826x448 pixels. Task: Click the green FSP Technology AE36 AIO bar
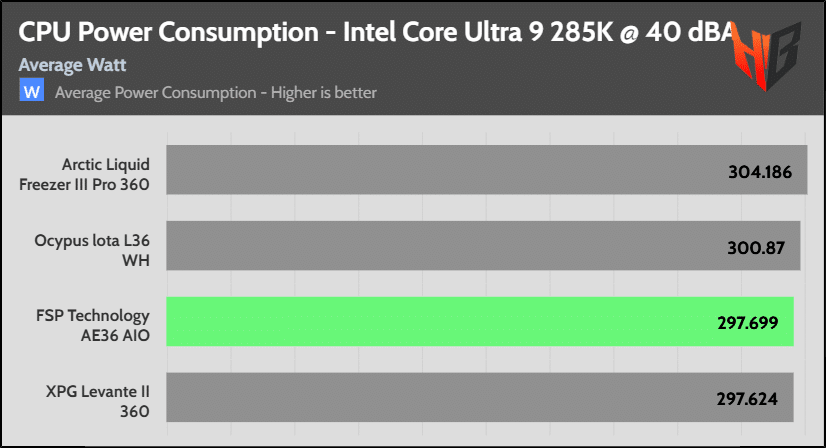point(480,322)
